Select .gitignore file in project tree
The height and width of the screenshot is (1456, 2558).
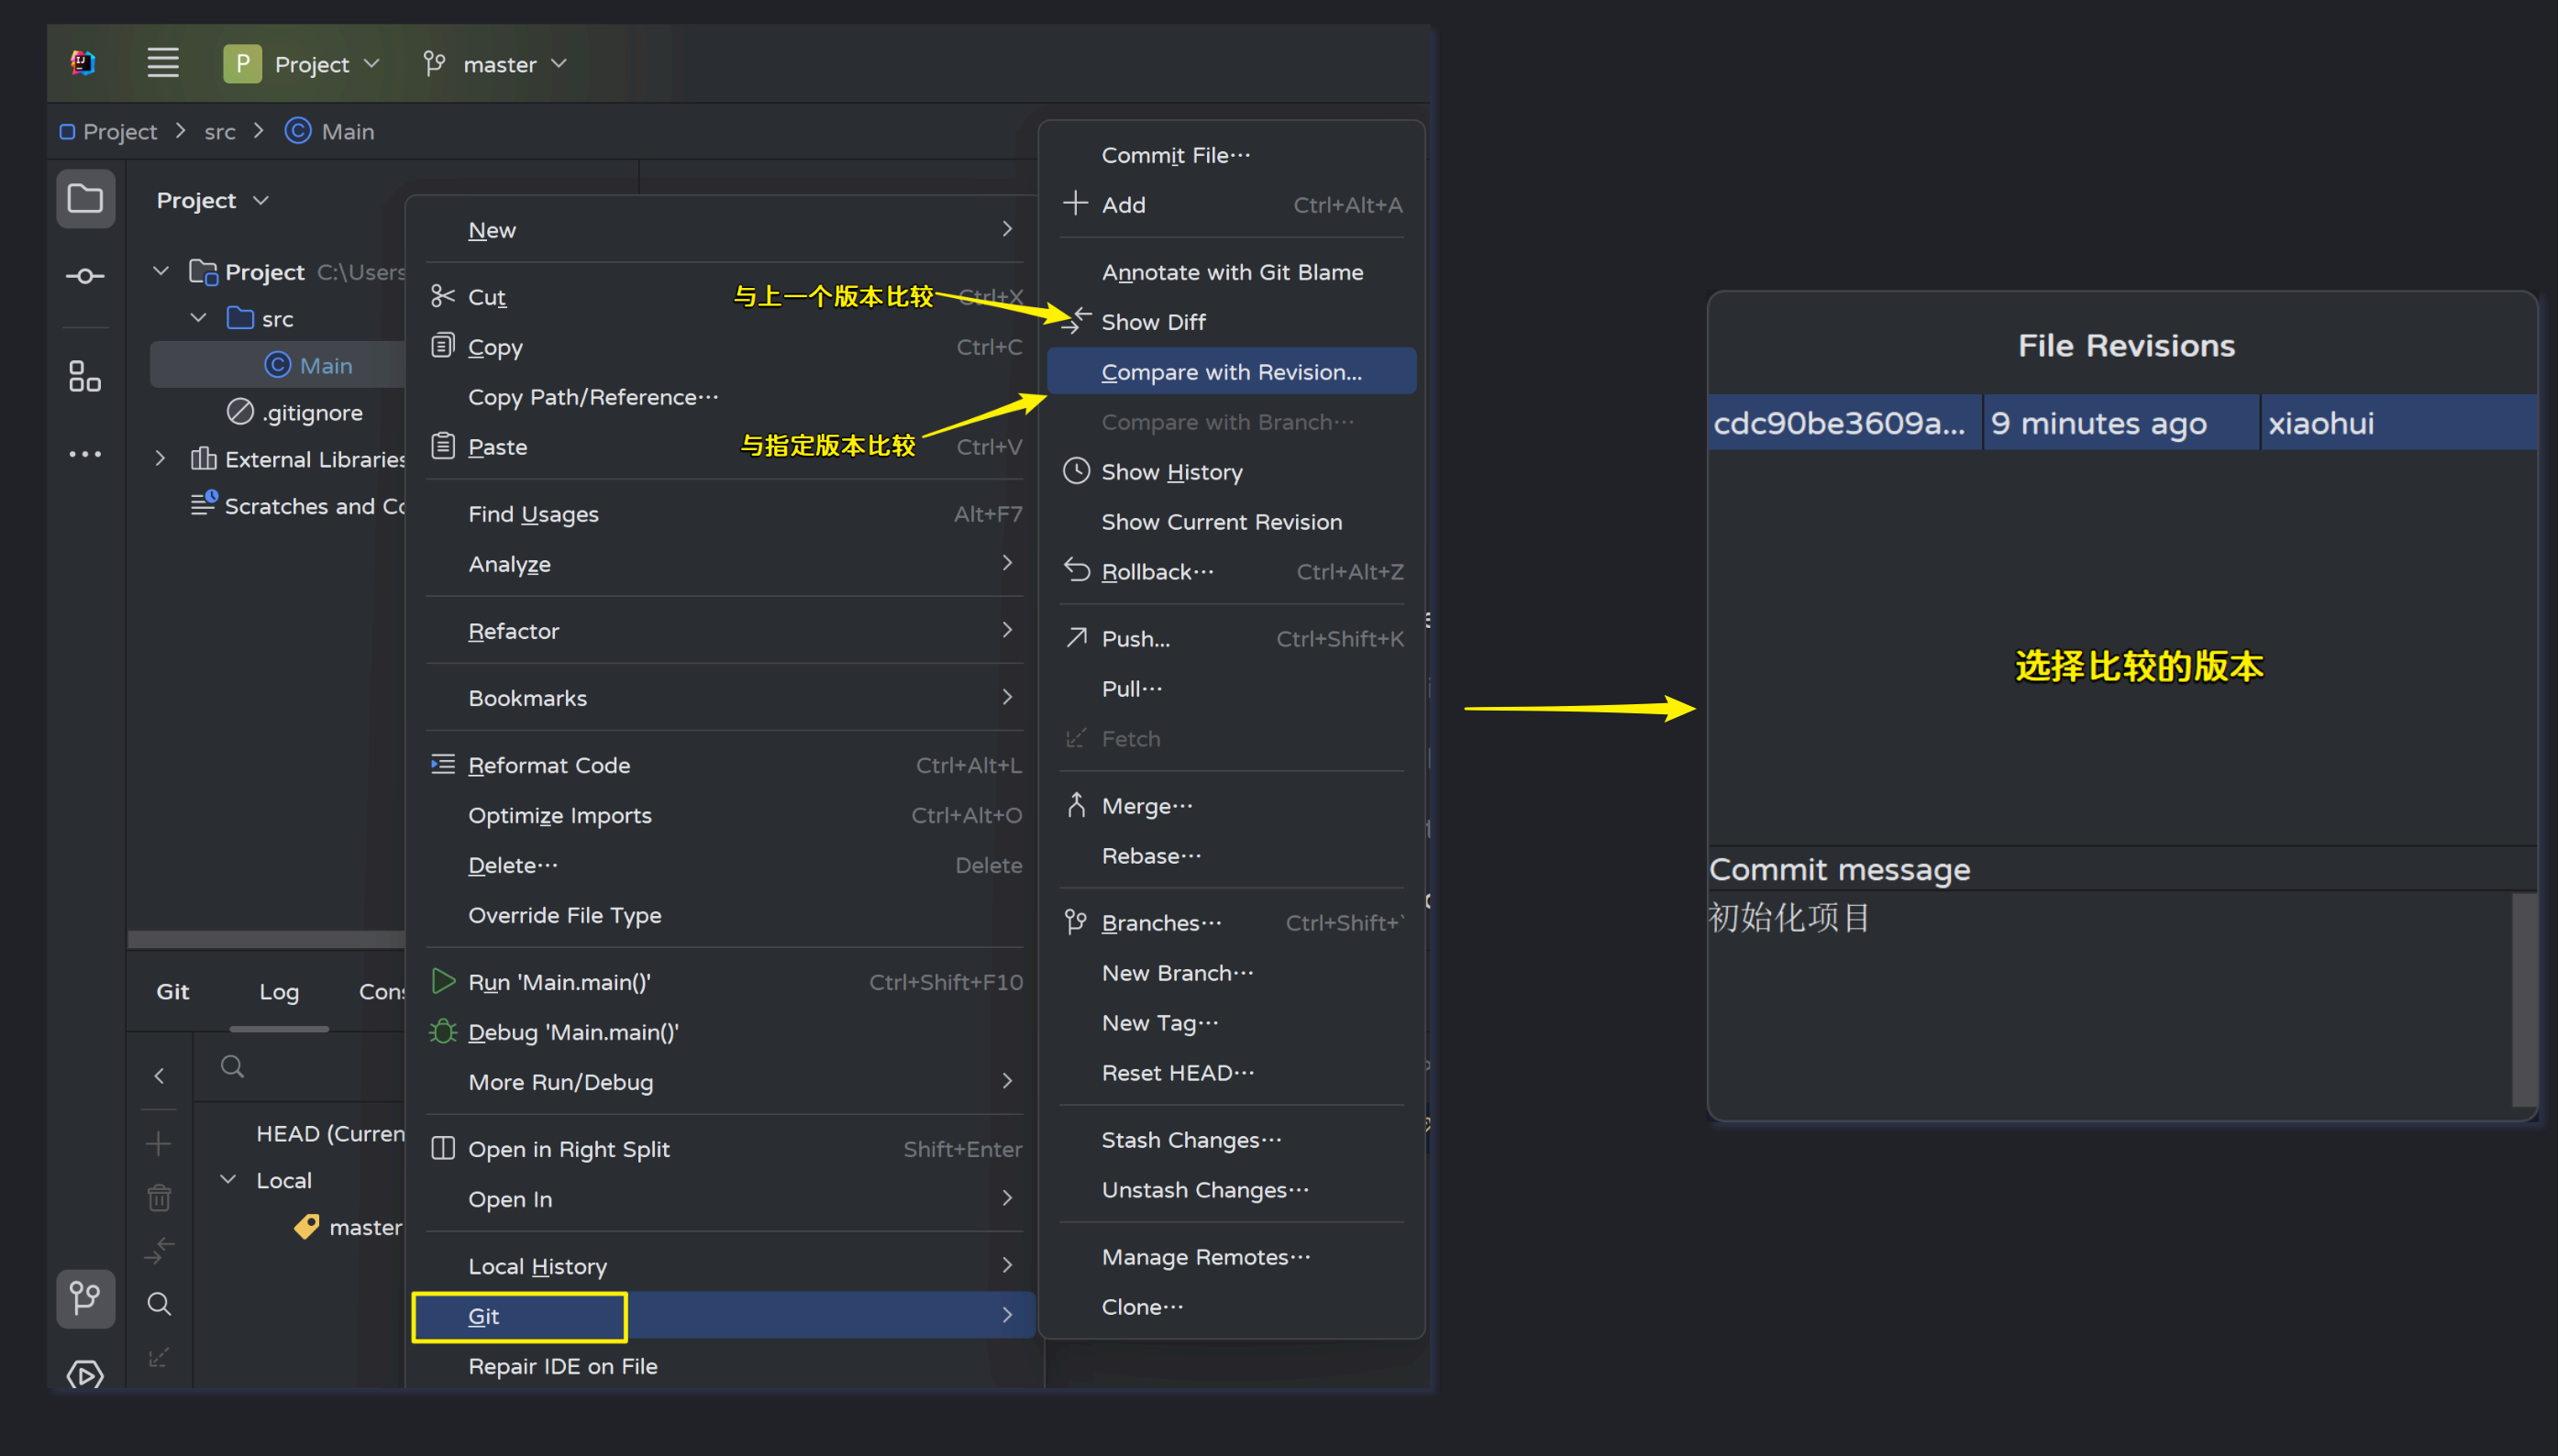pos(311,412)
